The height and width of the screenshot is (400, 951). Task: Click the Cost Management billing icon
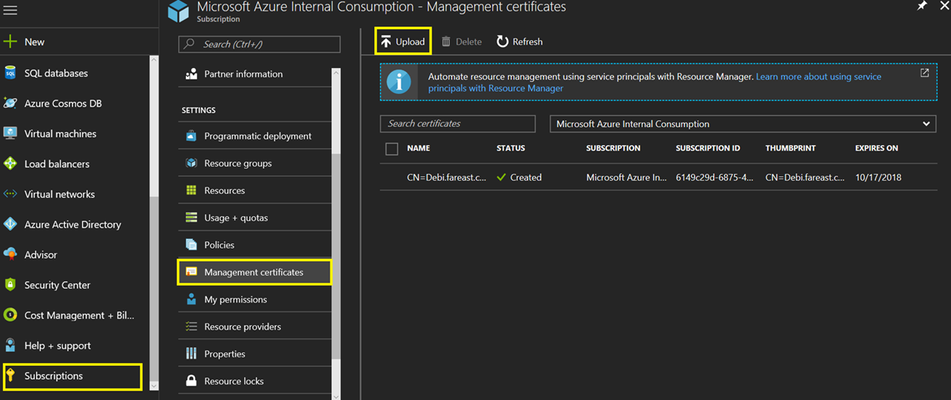[x=10, y=315]
